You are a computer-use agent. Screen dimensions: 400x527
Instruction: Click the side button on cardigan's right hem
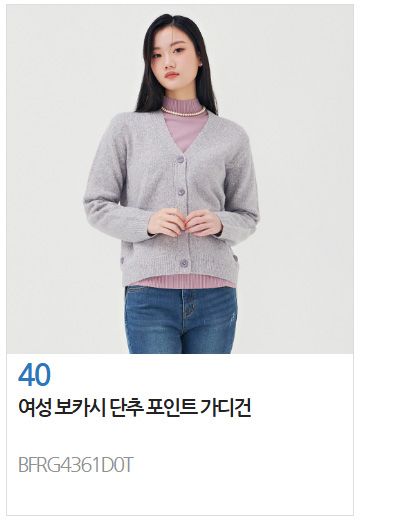click(x=235, y=258)
